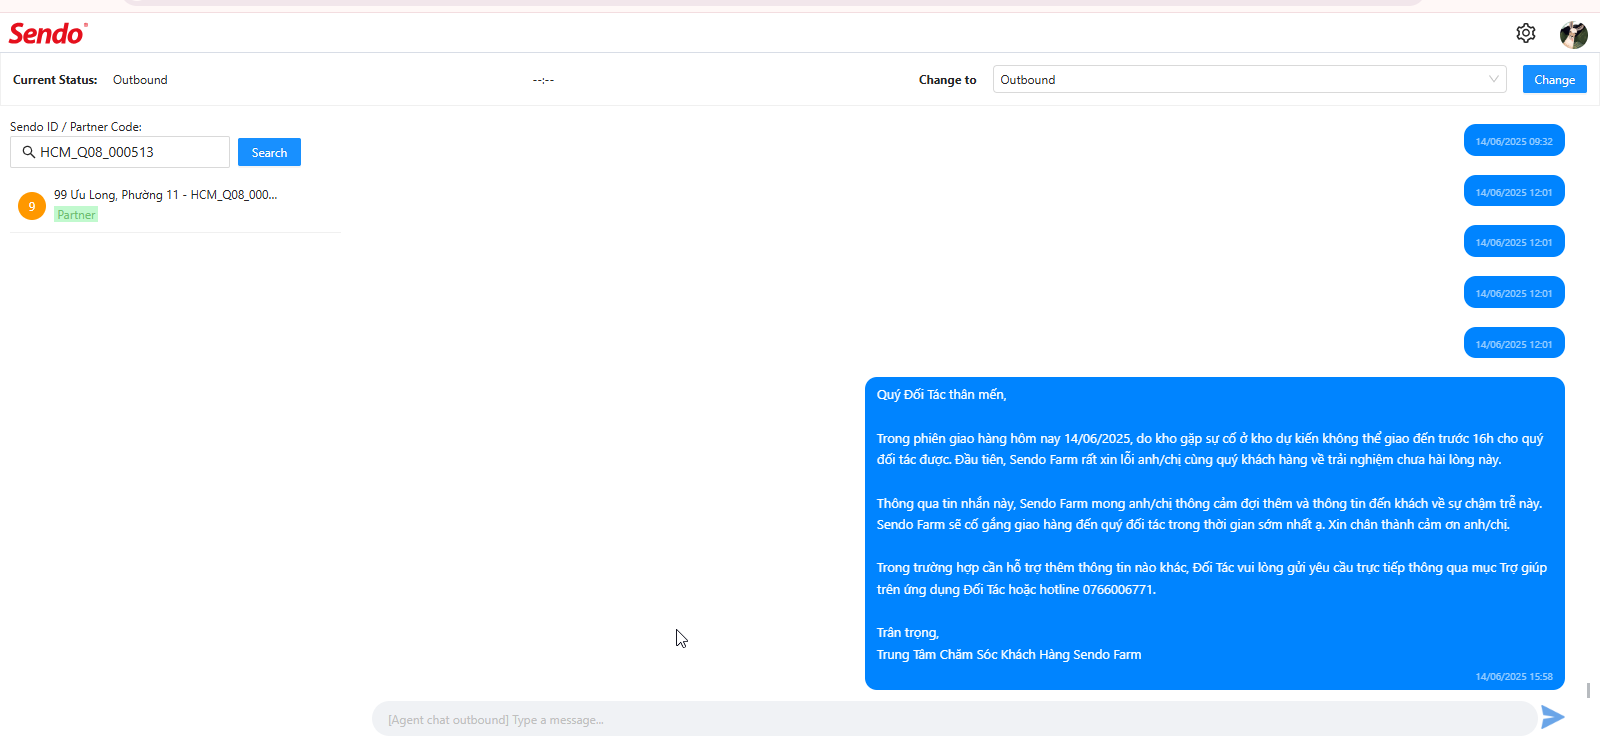Screen dimensions: 1600x736
Task: Click the Sendo ID / Partner Code label
Action: point(76,127)
